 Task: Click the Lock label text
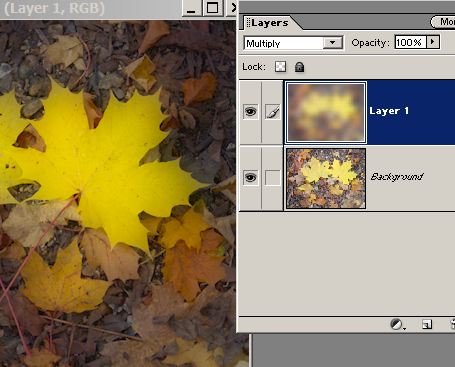(x=254, y=67)
